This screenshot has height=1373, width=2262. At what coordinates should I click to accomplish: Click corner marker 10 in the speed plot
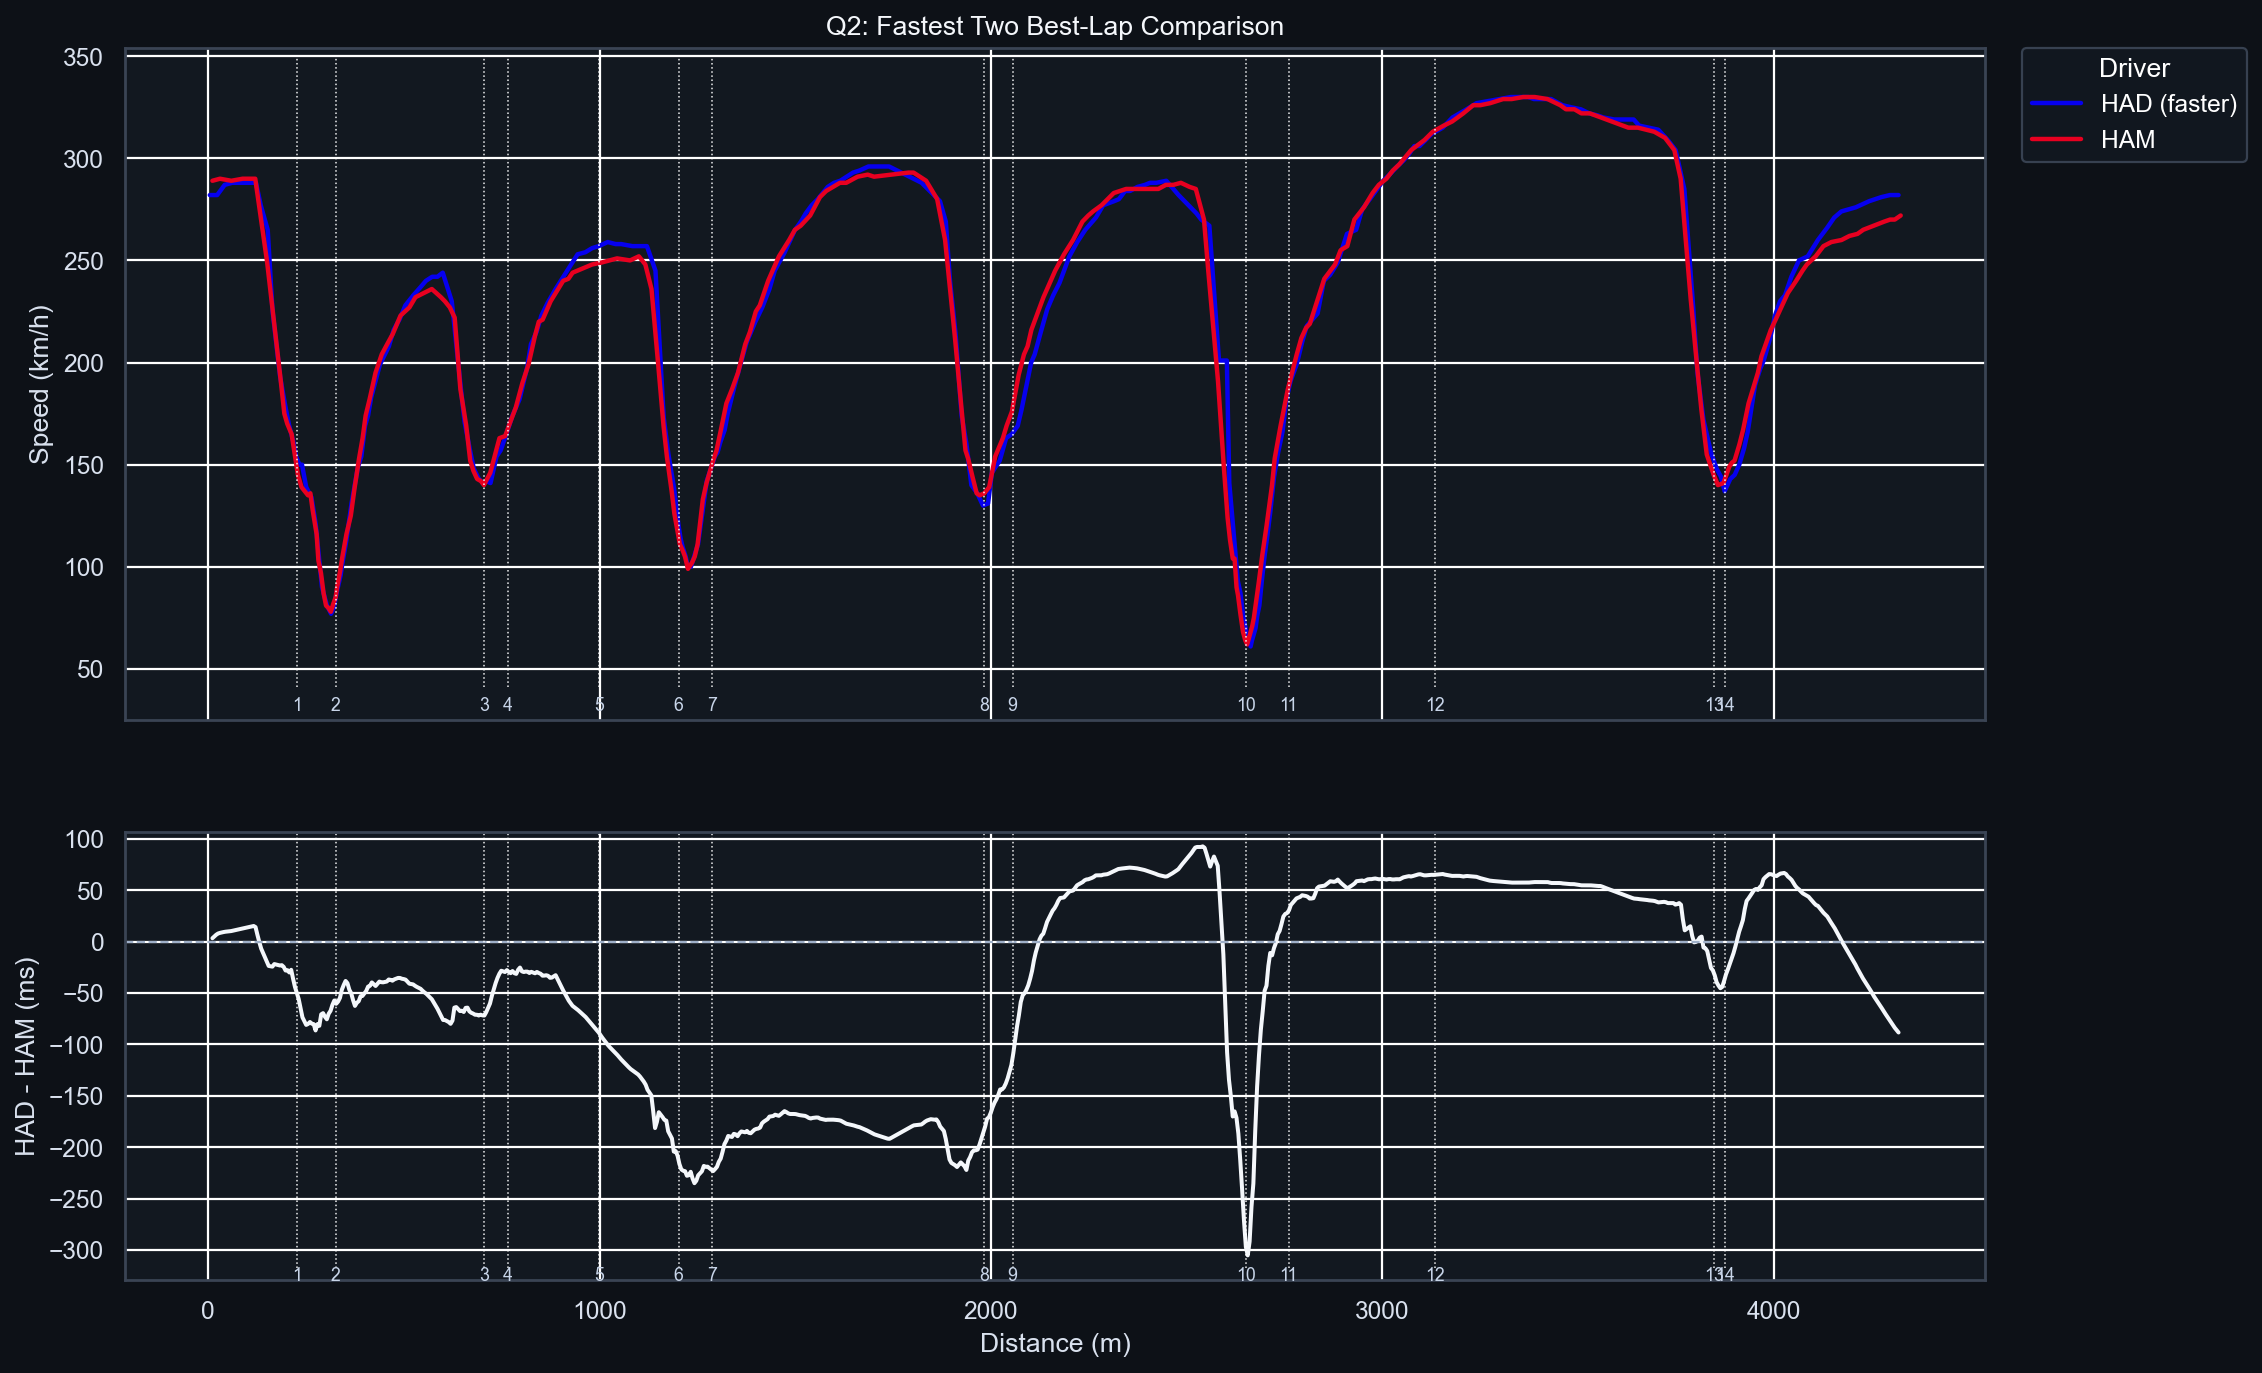pyautogui.click(x=1246, y=705)
